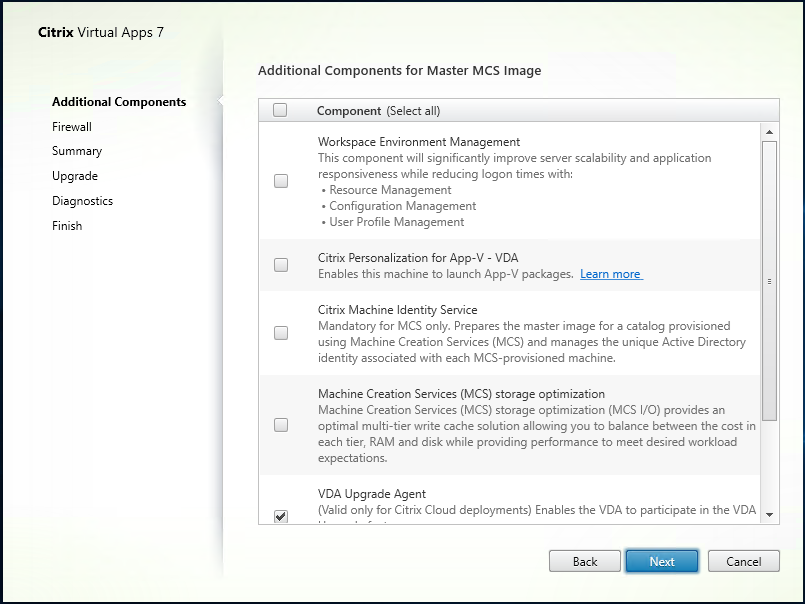
Task: Click the VDA Upgrade Agent title
Action: (372, 494)
